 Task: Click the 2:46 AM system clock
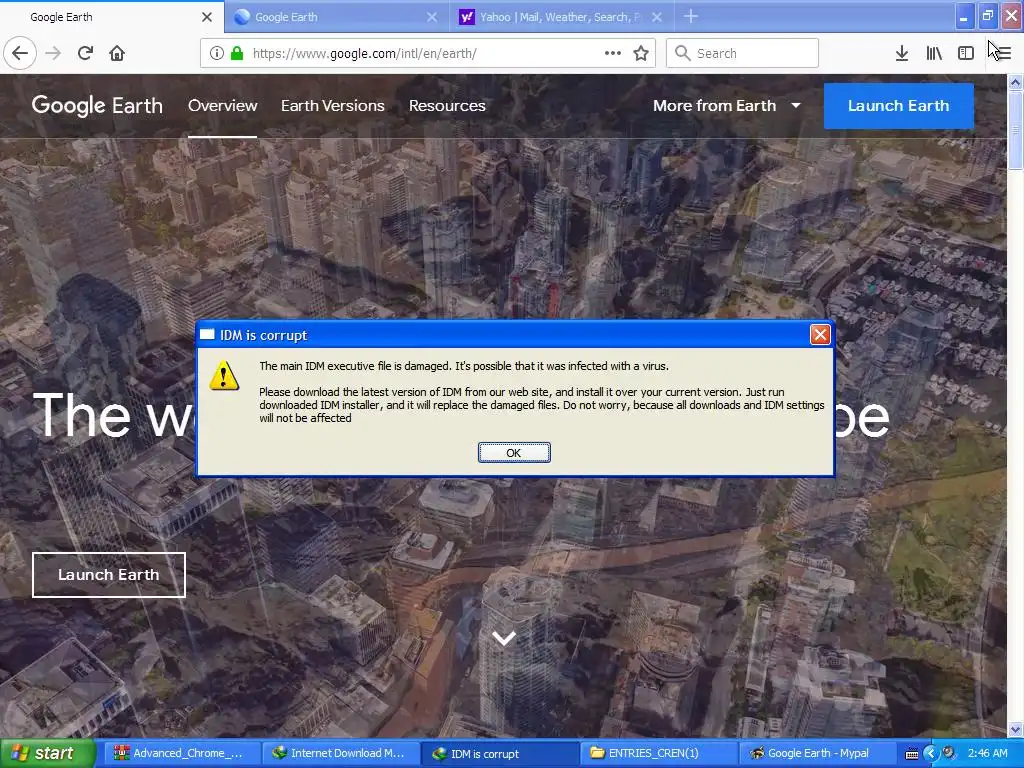987,754
